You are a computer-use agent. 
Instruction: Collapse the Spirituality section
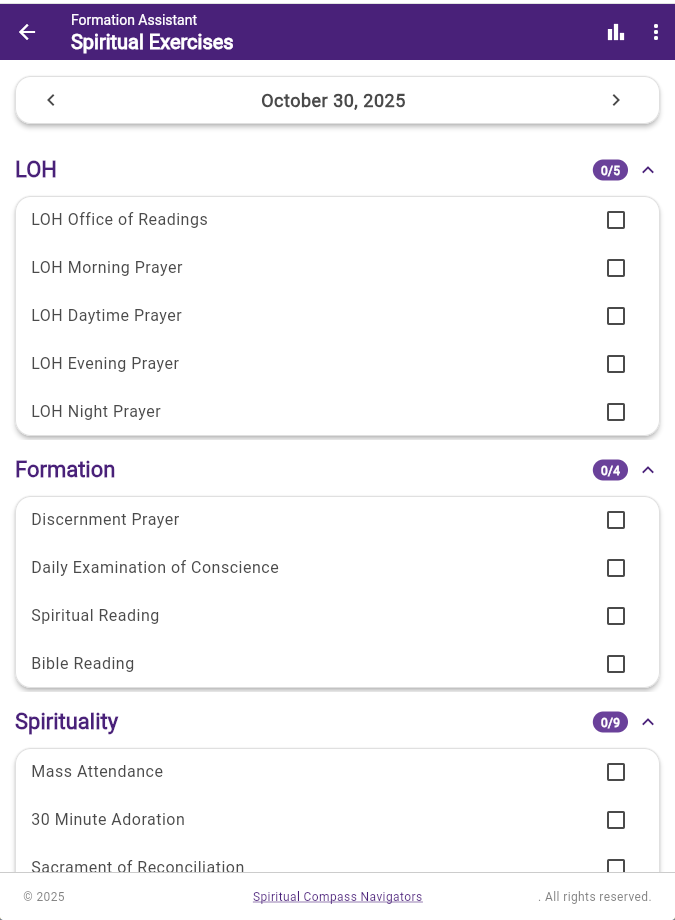tap(648, 722)
